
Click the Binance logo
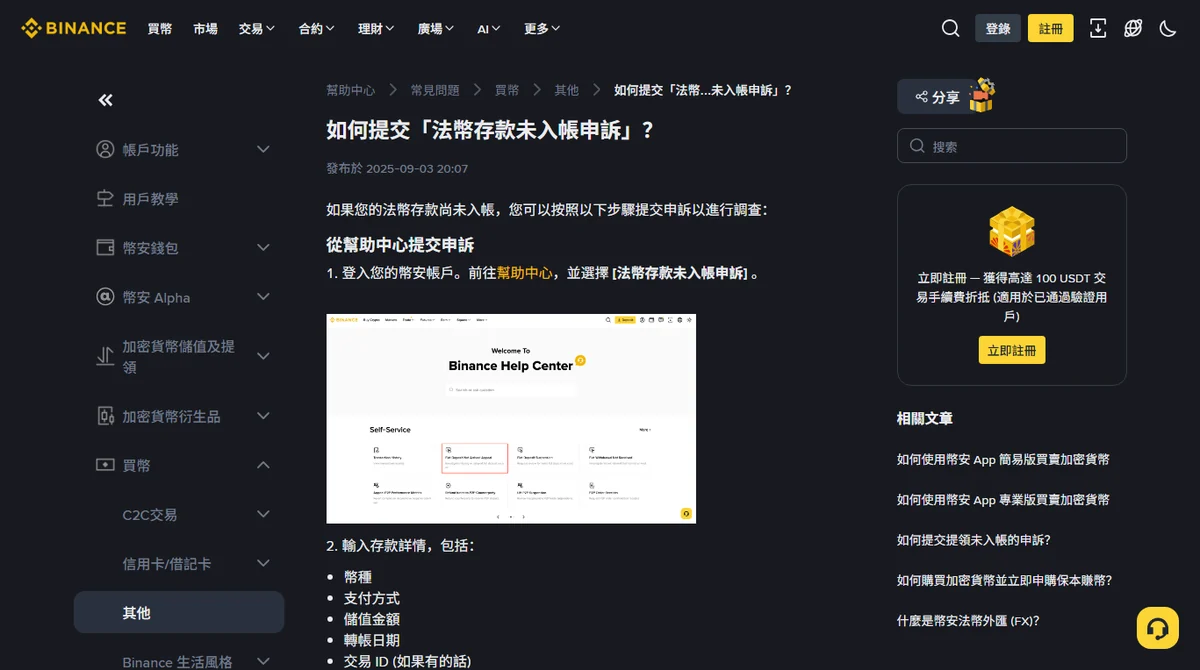coord(74,28)
